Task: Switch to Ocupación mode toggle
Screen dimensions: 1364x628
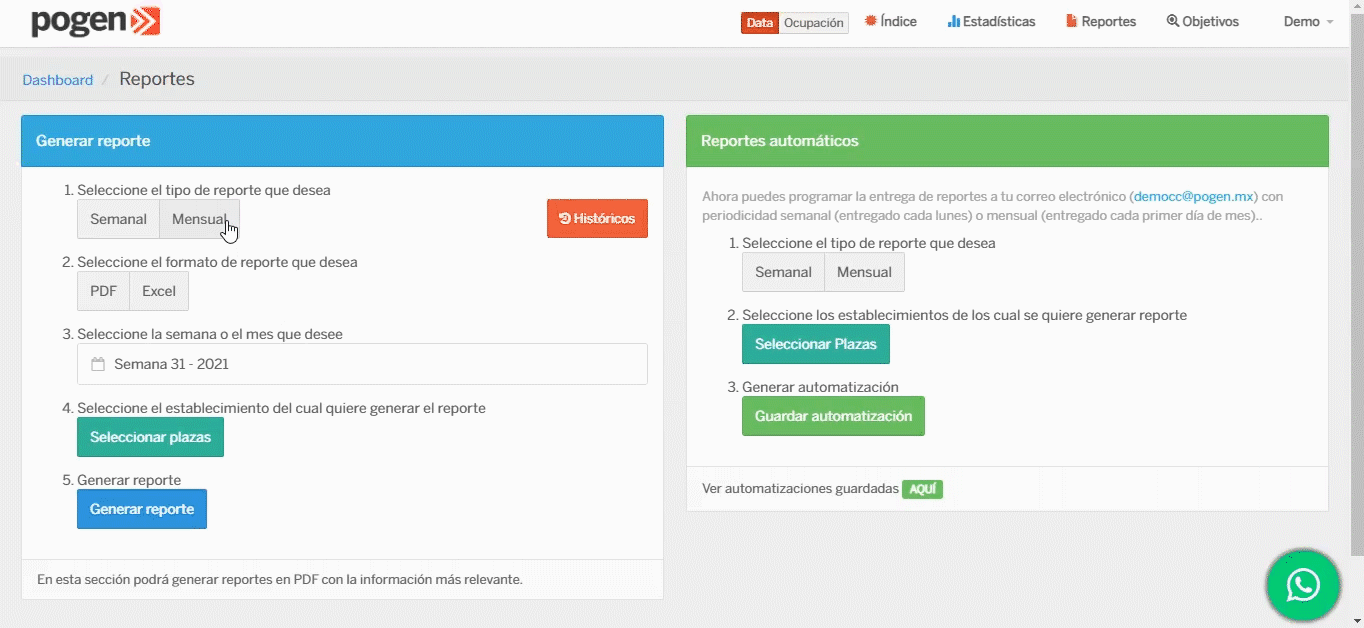Action: pos(813,23)
